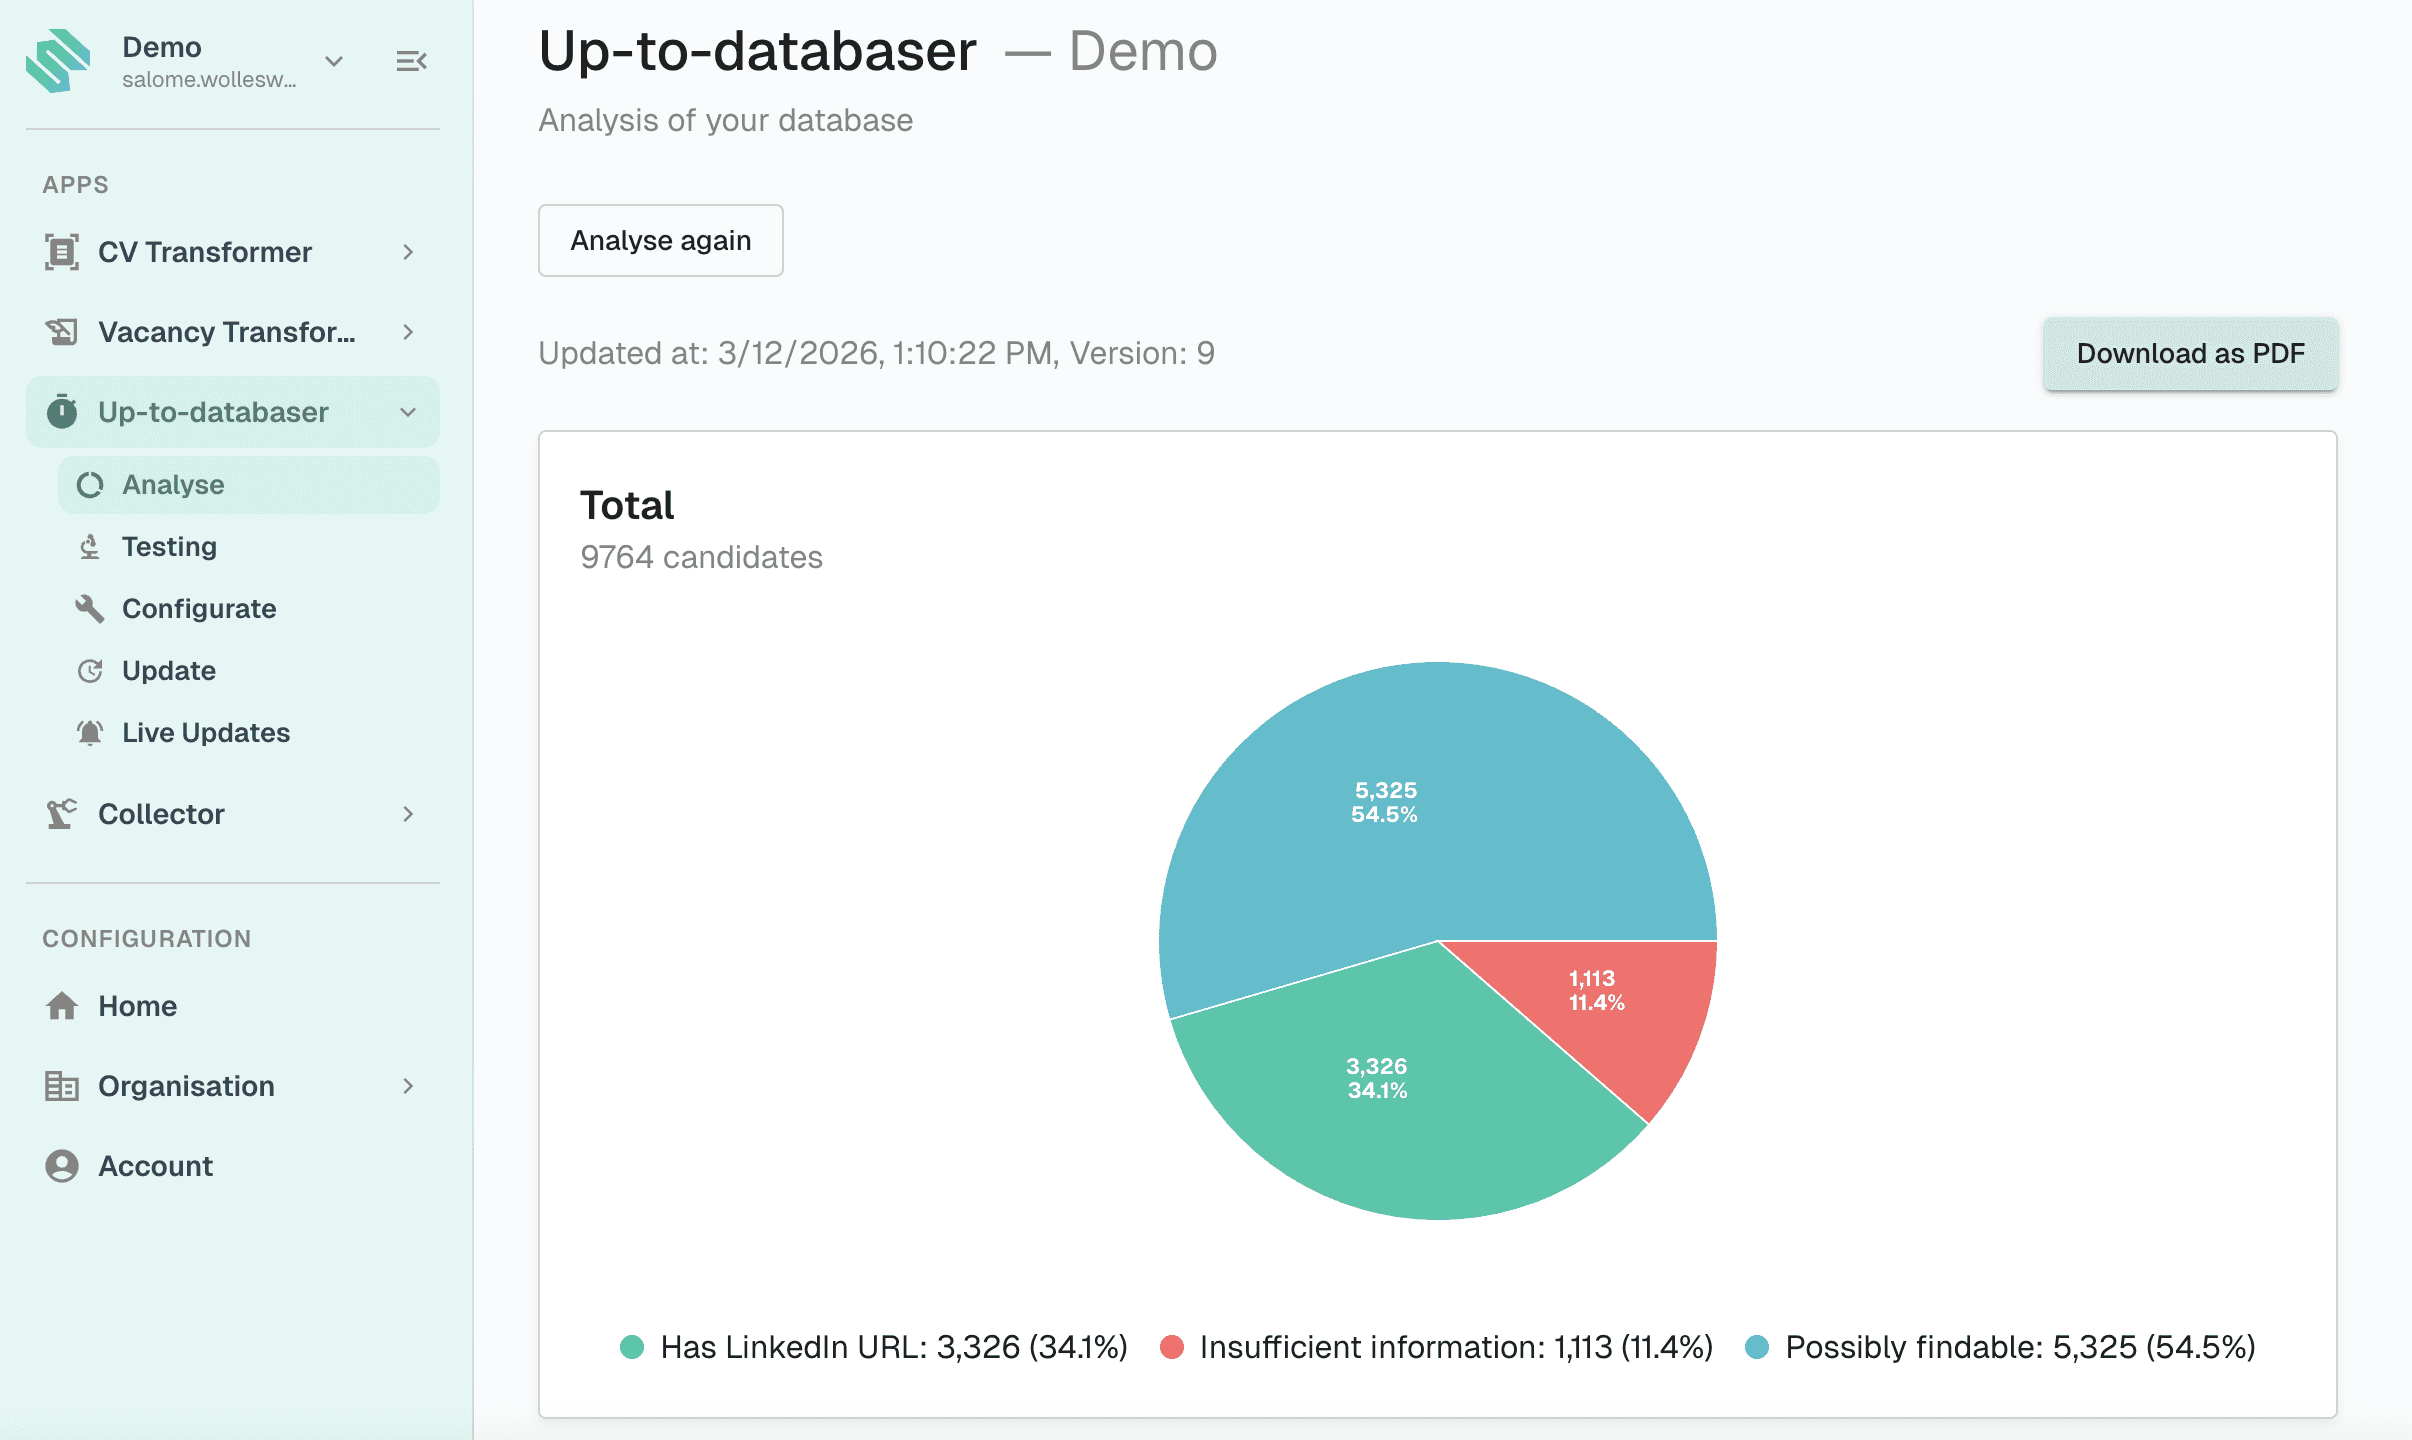Viewport: 2412px width, 1440px height.
Task: Expand the Organisation submenu chevron
Action: [x=408, y=1086]
